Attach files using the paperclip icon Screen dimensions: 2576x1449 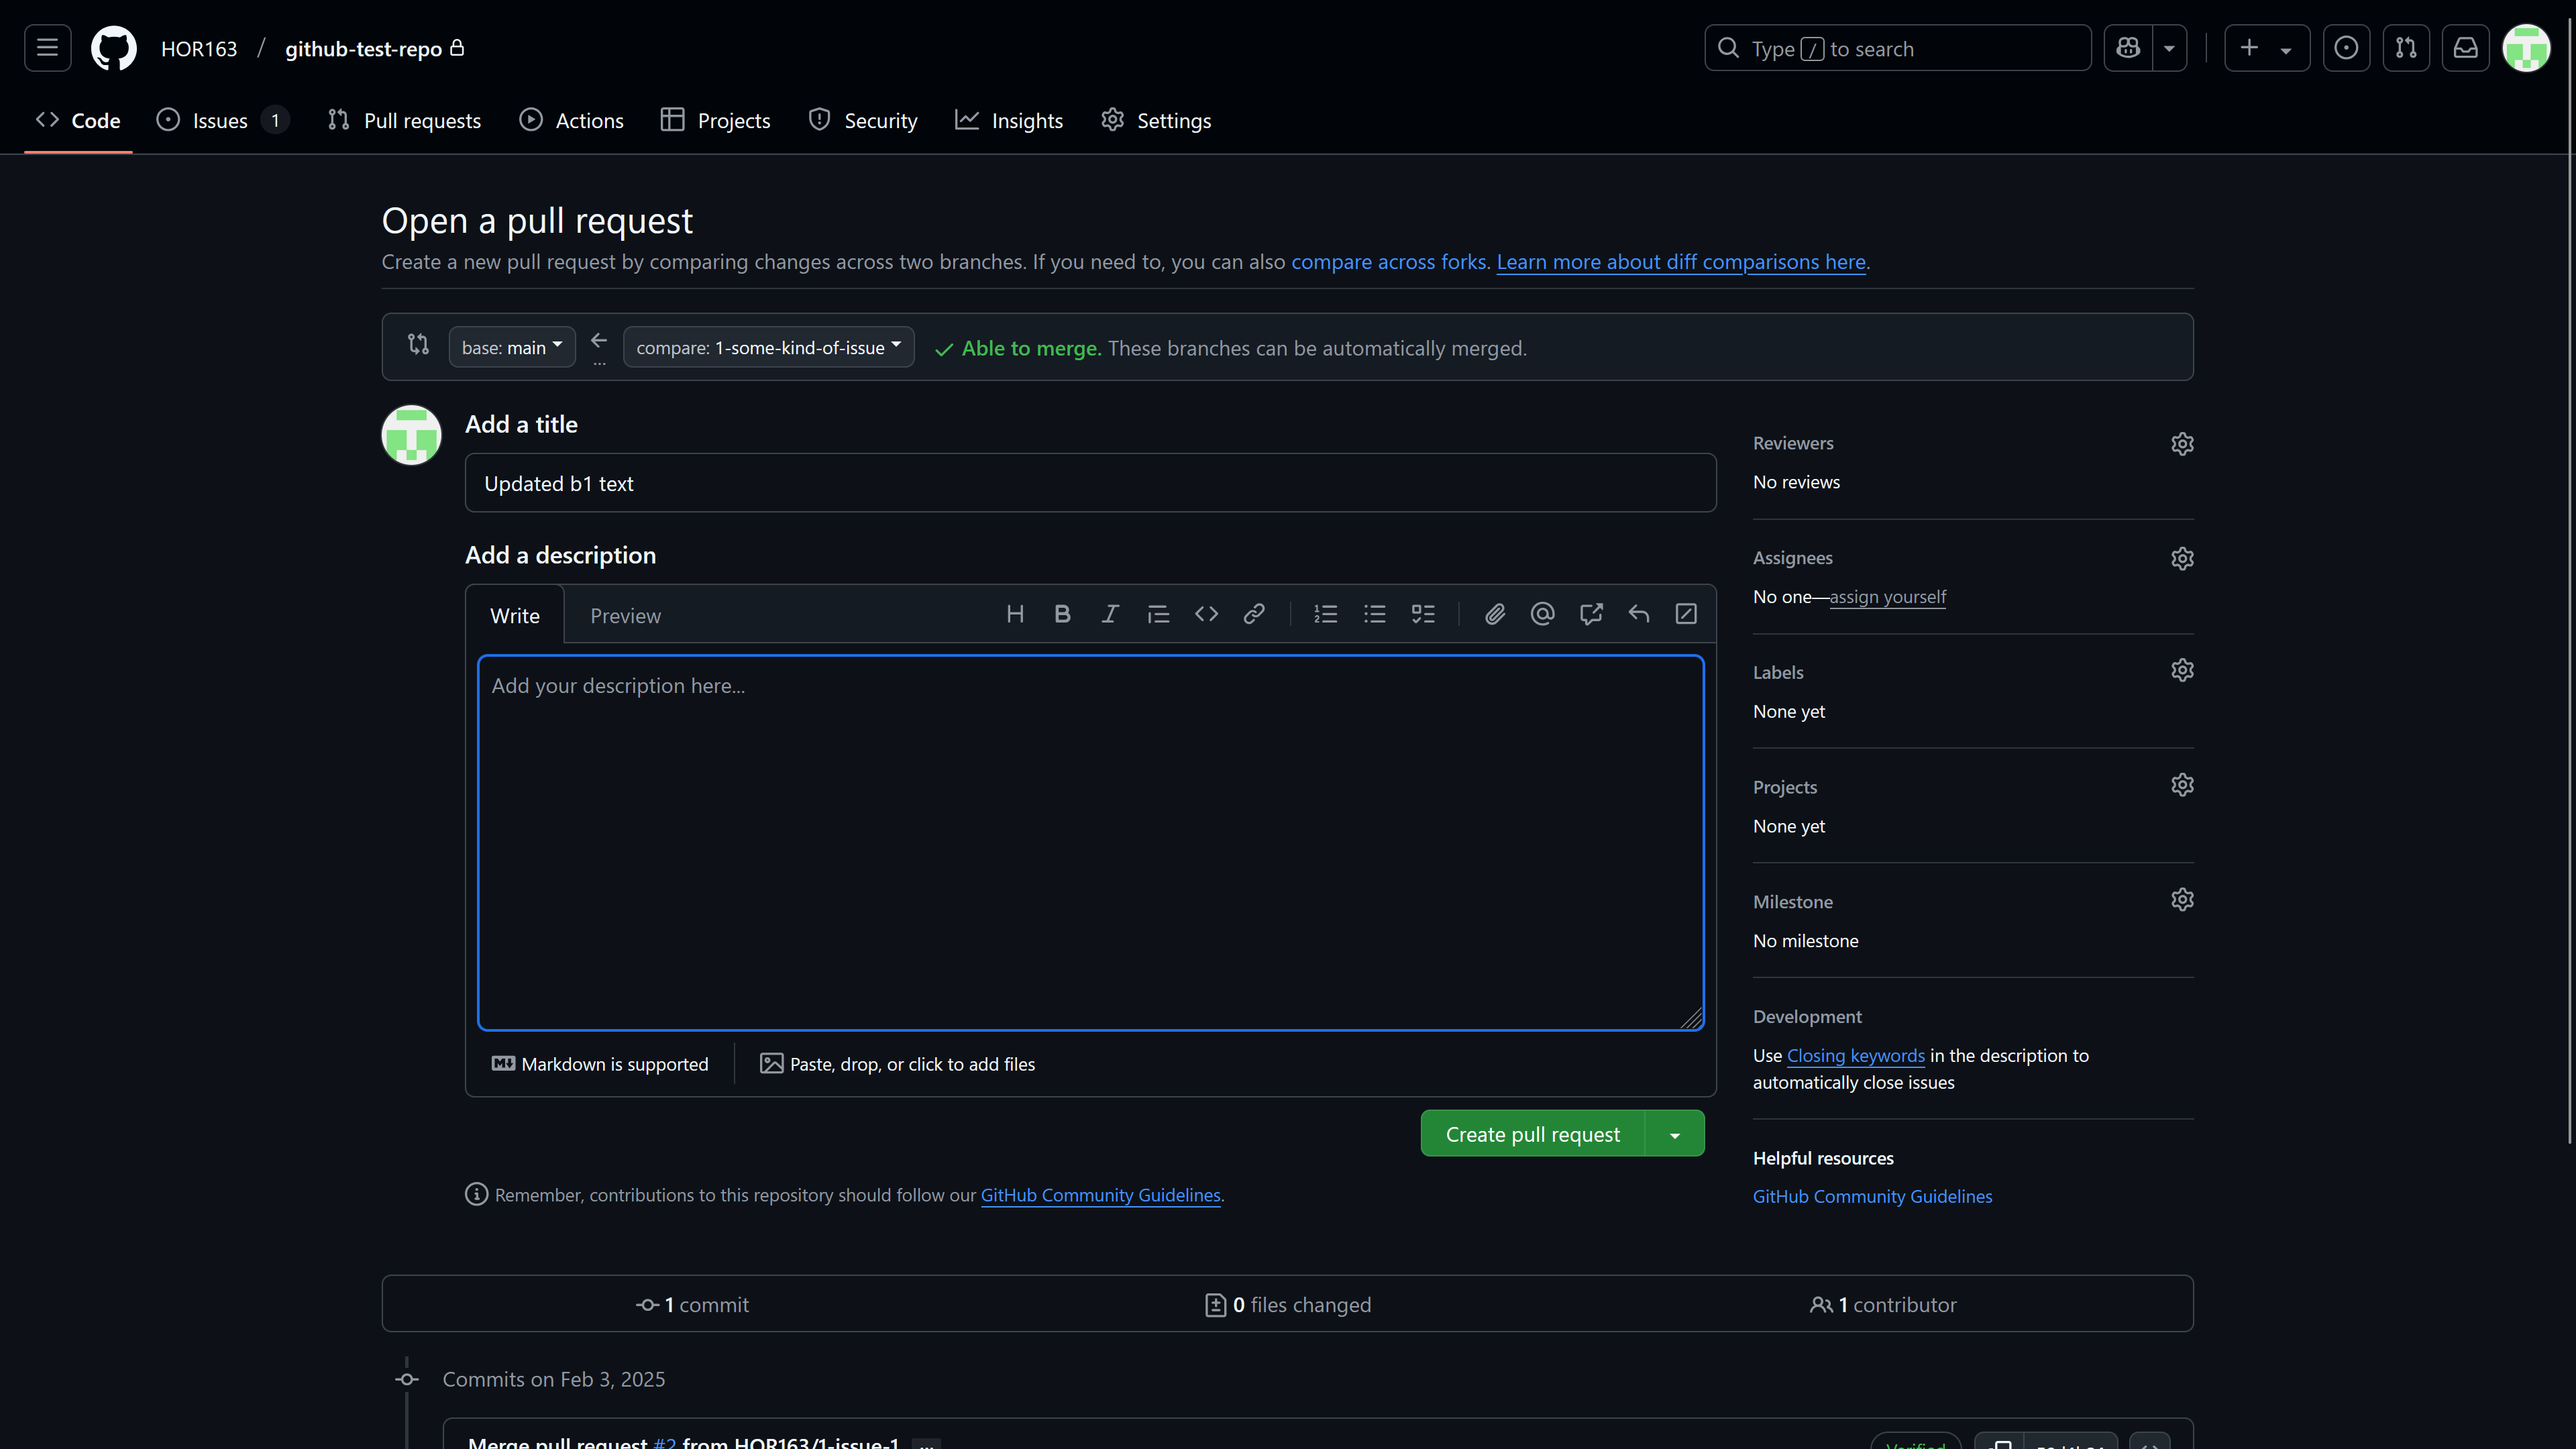tap(1495, 614)
